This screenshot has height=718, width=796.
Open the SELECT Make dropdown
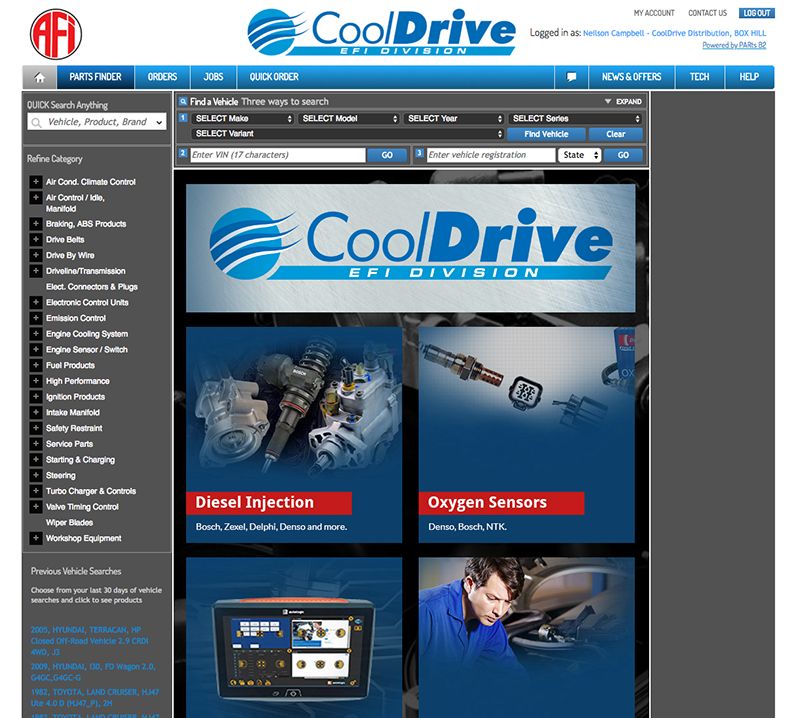[243, 119]
